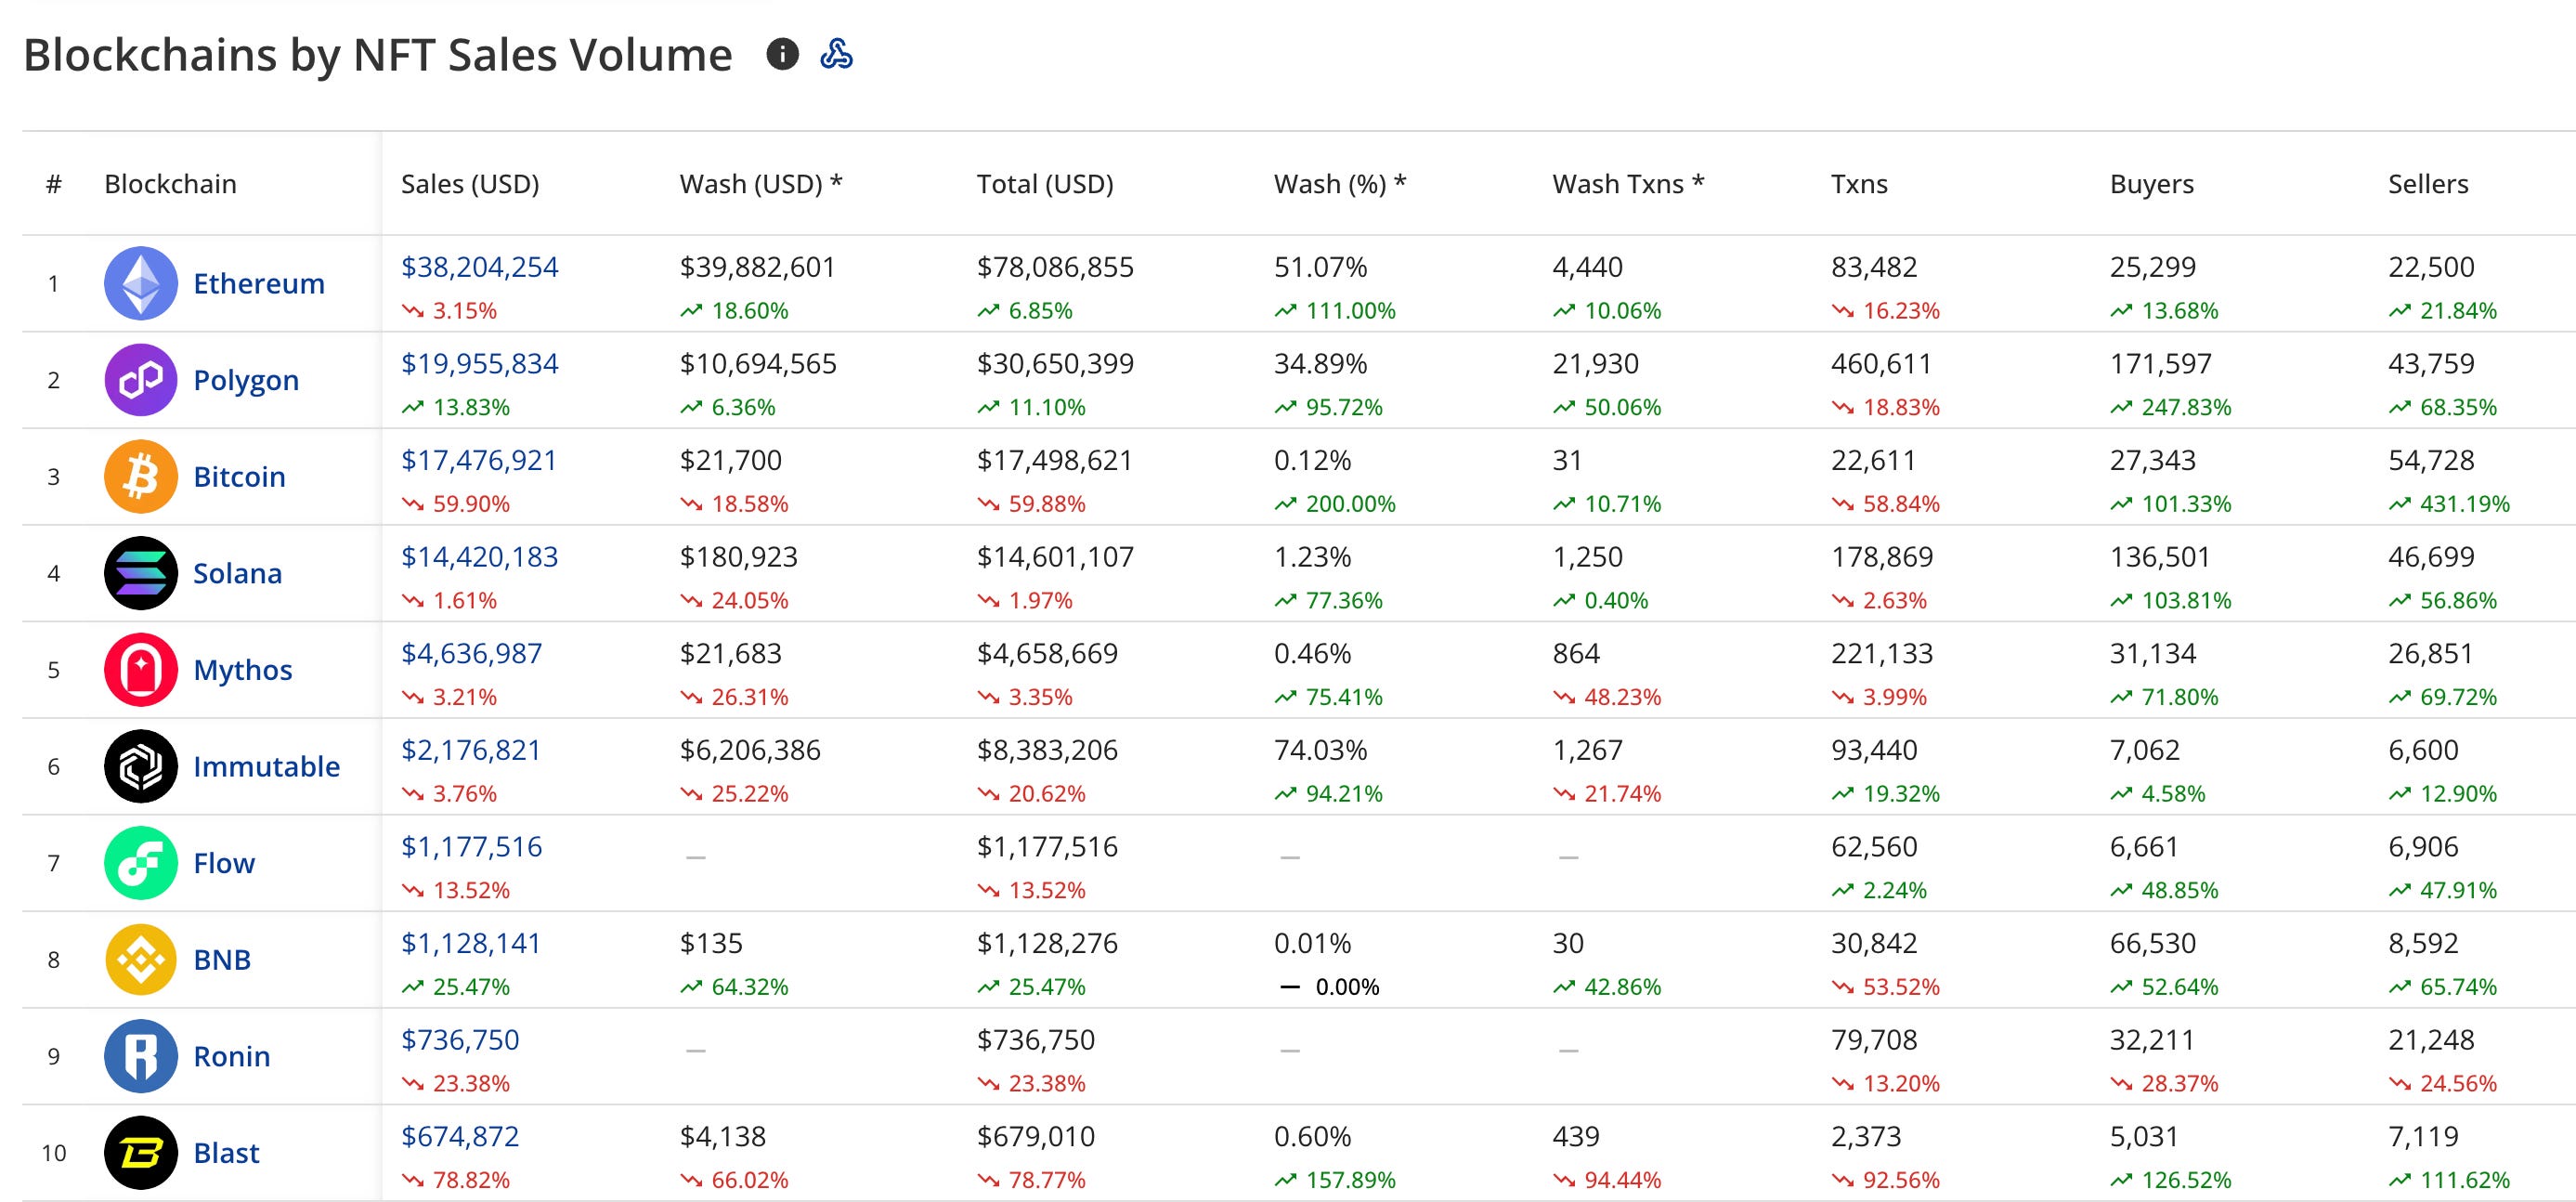Open Bitcoin sales figure $17,476,921

[x=478, y=460]
